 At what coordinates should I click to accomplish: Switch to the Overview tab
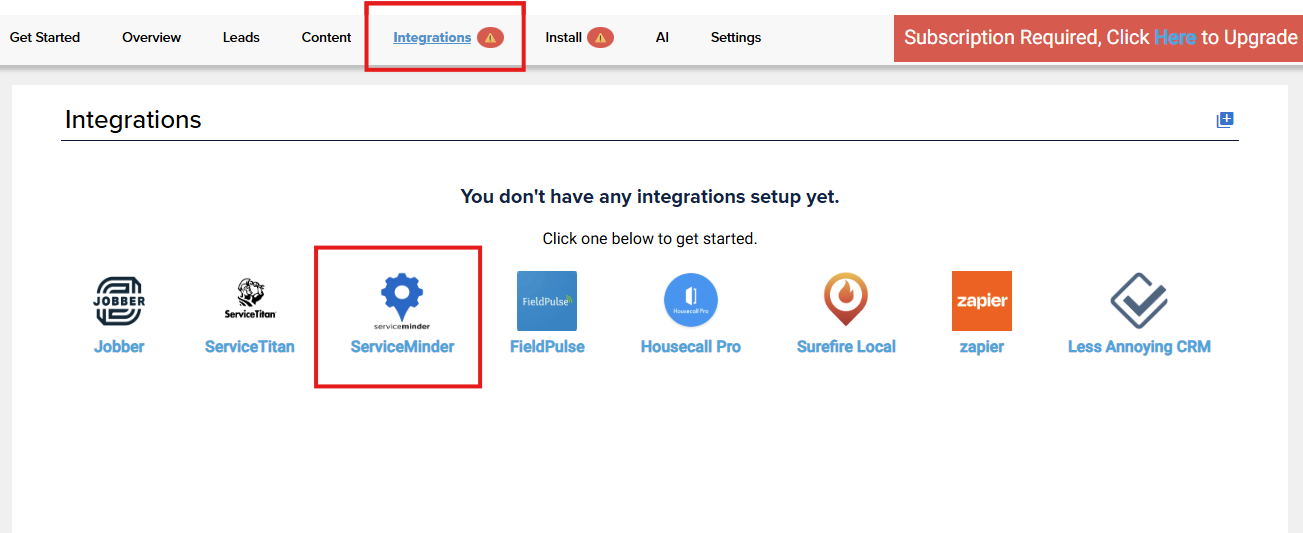(x=152, y=38)
